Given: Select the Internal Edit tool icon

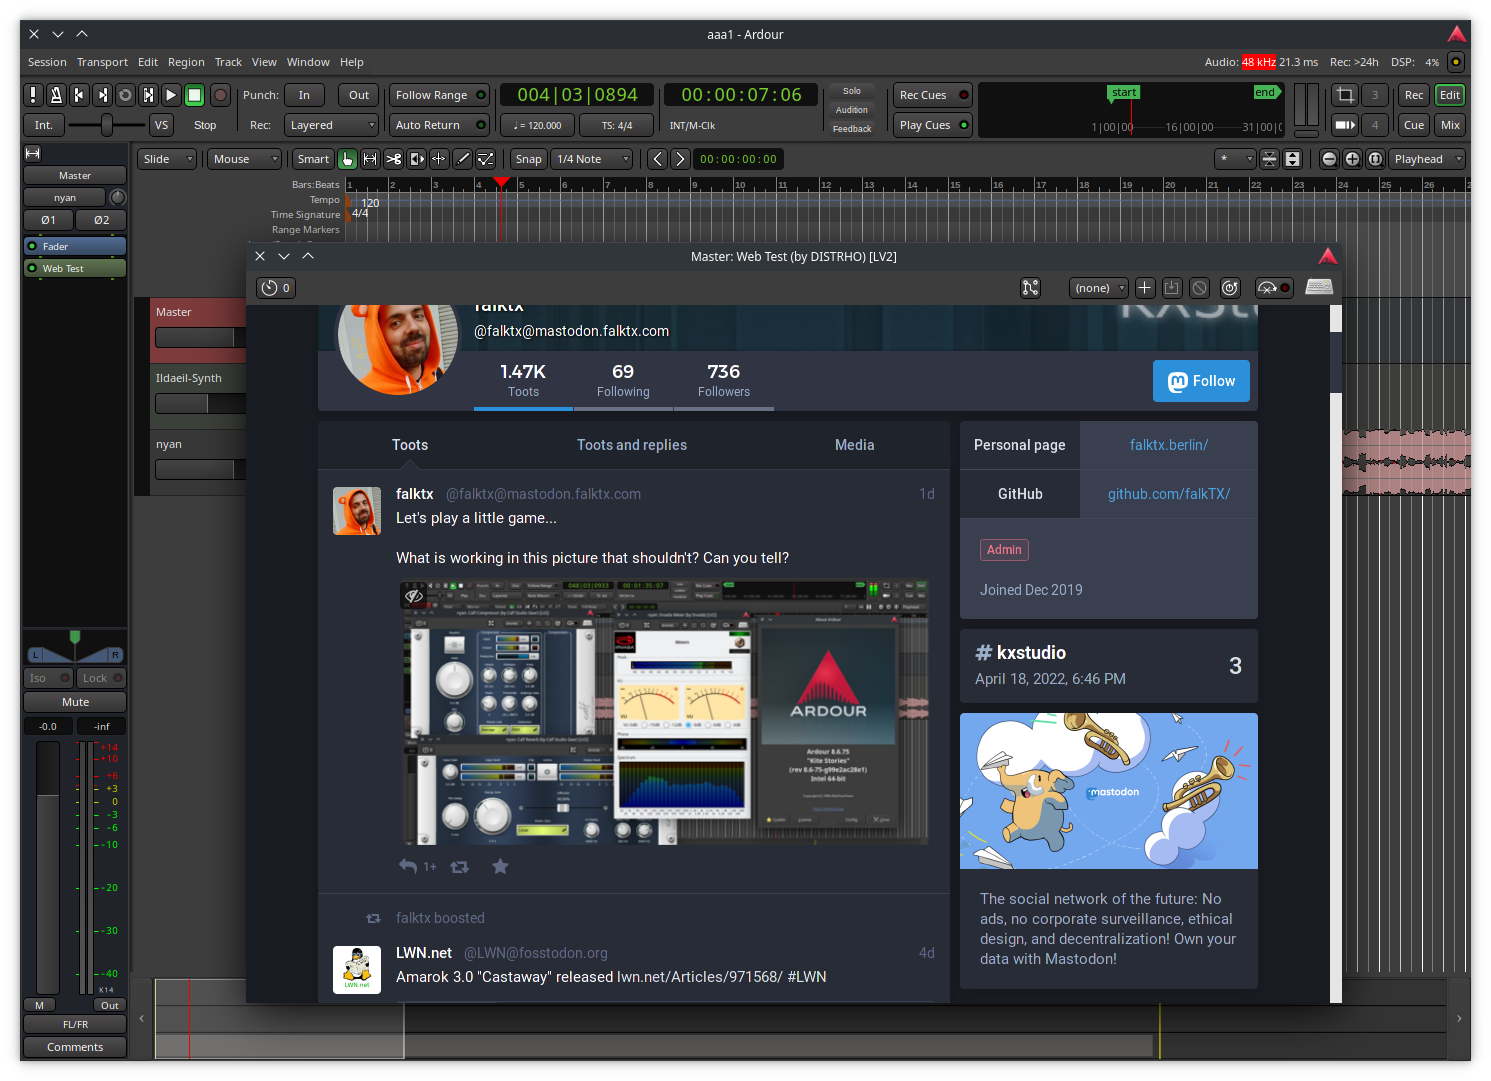Looking at the screenshot, I should (x=485, y=159).
